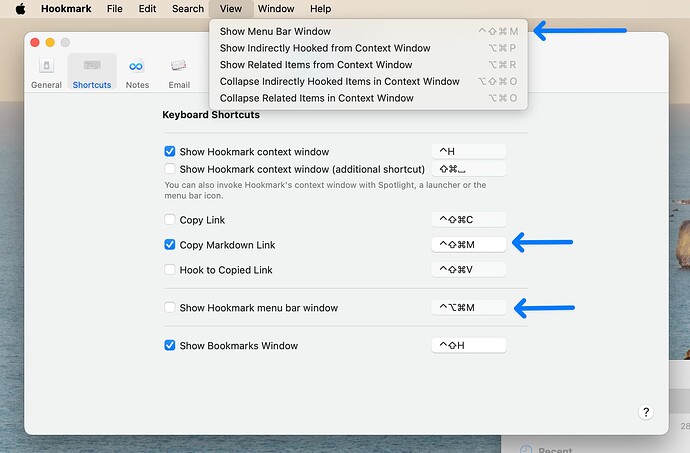
Task: Click the Keyboard Shortcuts heading
Action: point(211,115)
